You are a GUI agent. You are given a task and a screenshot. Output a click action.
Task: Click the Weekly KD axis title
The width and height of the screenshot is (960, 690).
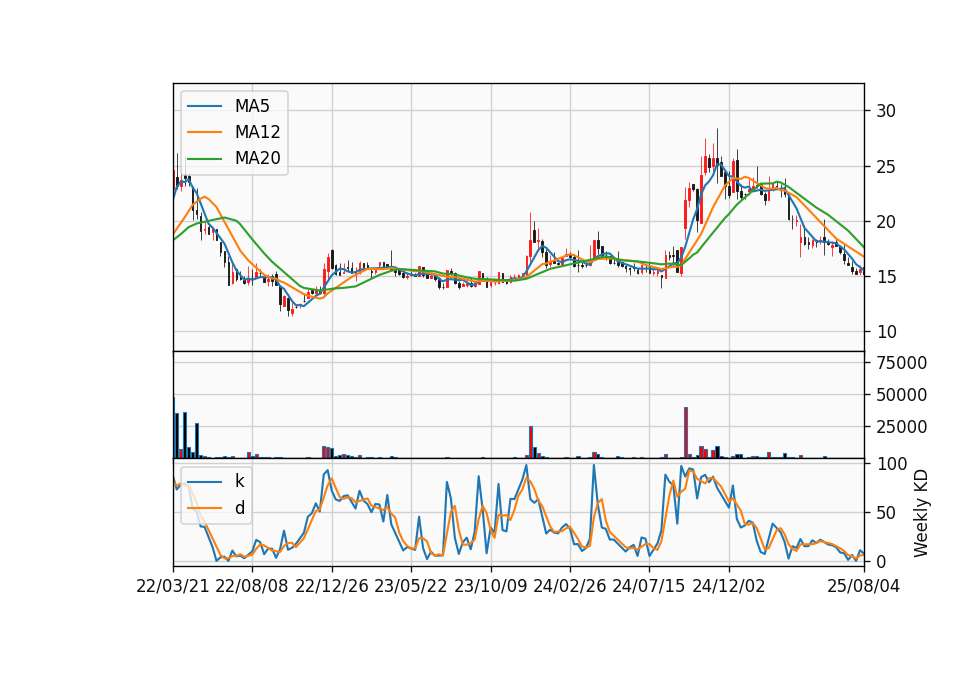click(920, 513)
